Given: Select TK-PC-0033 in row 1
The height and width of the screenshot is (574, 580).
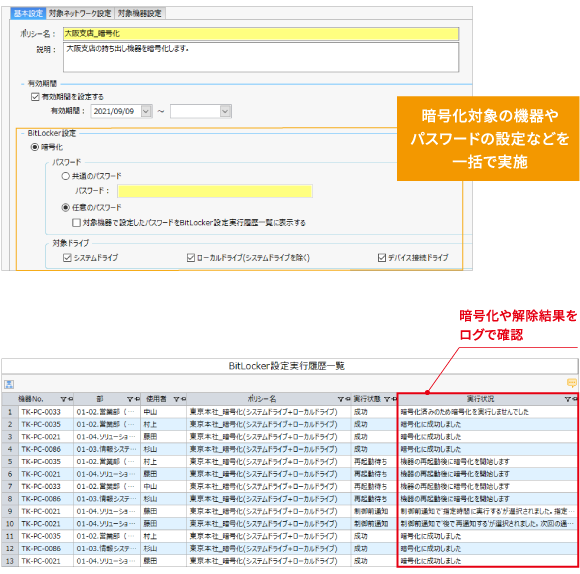Looking at the screenshot, I should [41, 412].
